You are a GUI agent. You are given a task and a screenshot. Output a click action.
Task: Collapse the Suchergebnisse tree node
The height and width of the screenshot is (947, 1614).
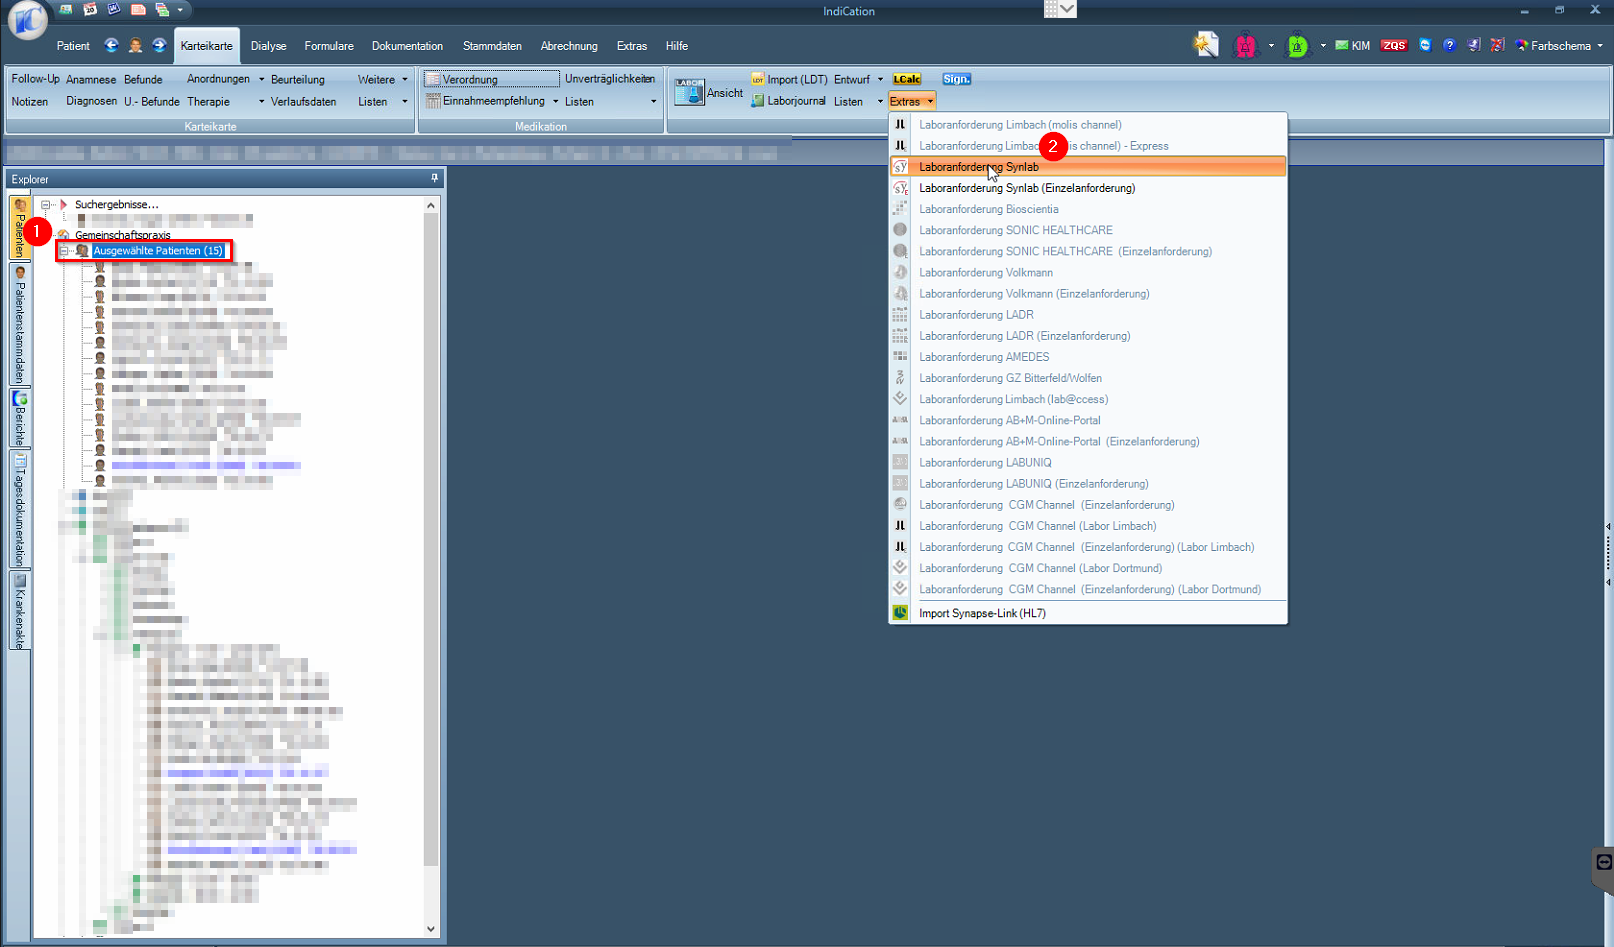46,204
